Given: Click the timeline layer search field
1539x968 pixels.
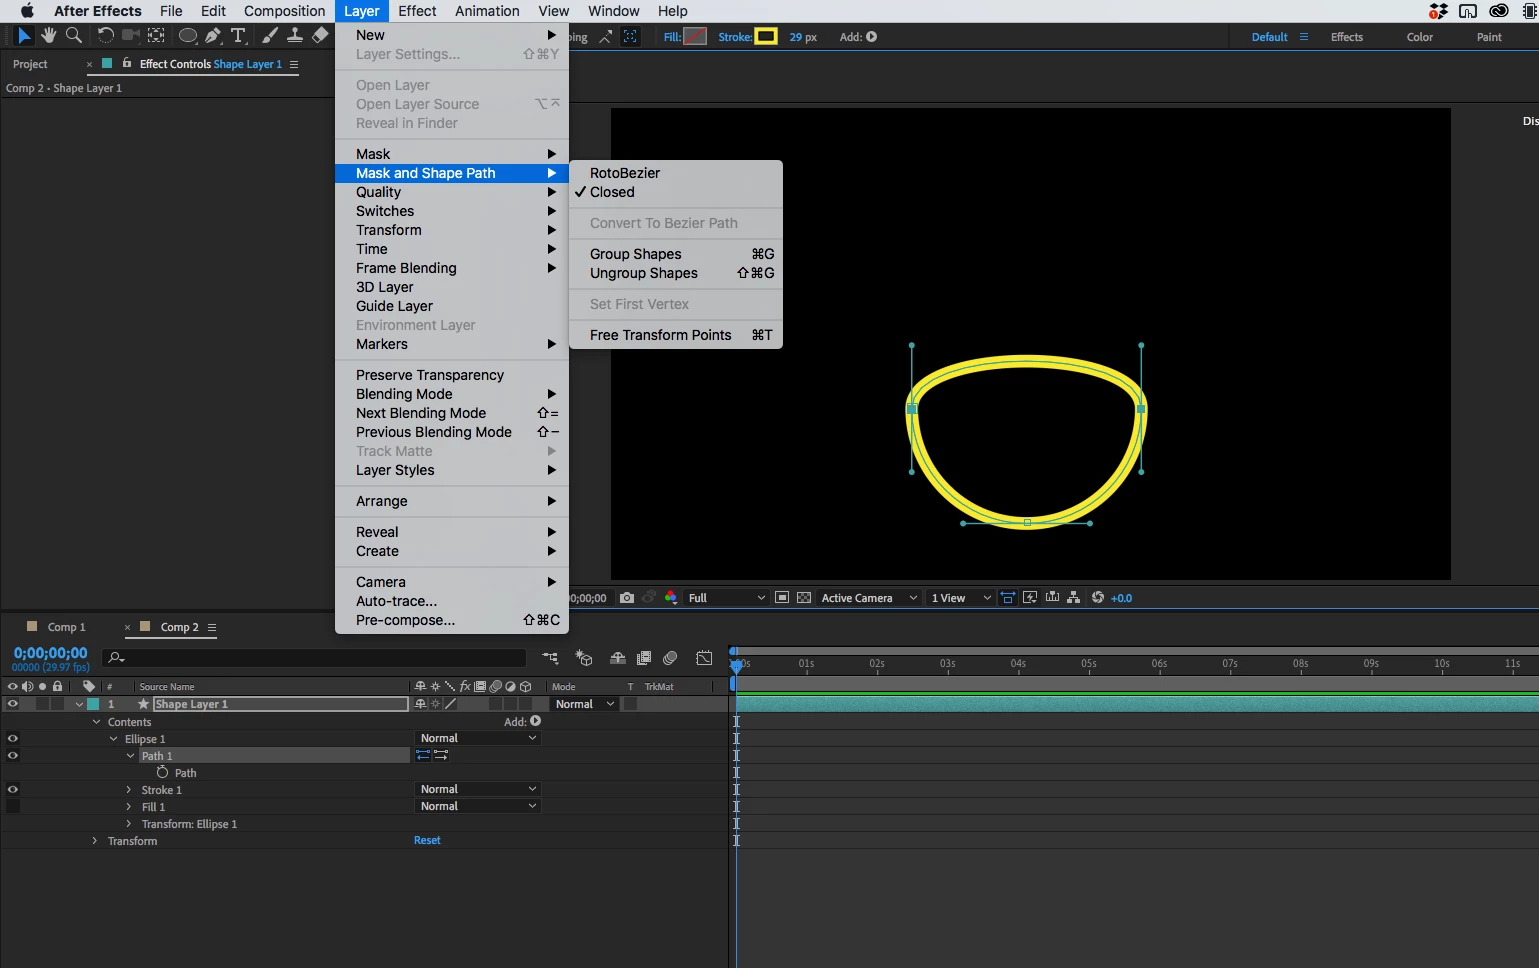Looking at the screenshot, I should [x=314, y=657].
